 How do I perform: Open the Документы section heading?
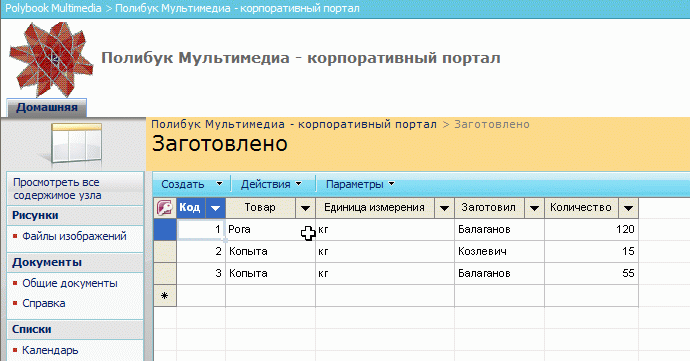(x=47, y=262)
